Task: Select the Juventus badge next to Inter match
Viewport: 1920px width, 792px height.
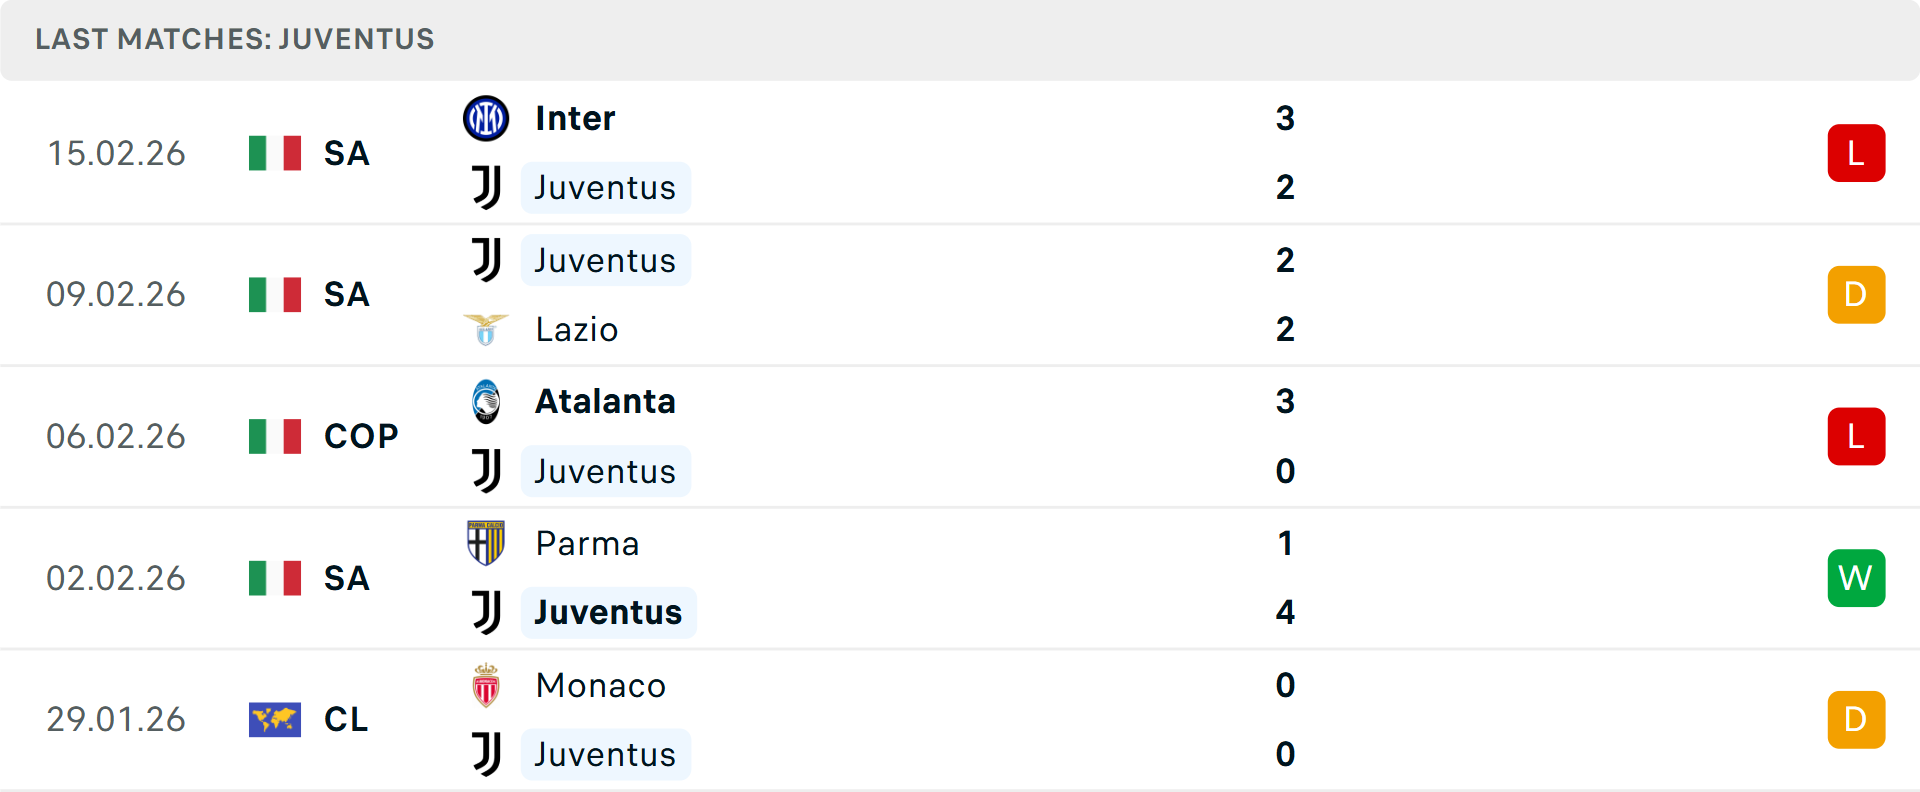Action: click(x=486, y=187)
